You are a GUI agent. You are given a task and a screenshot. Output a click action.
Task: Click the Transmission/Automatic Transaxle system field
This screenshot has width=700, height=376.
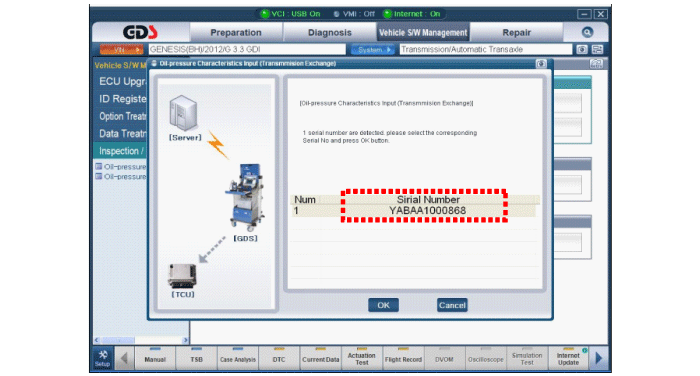pos(485,50)
